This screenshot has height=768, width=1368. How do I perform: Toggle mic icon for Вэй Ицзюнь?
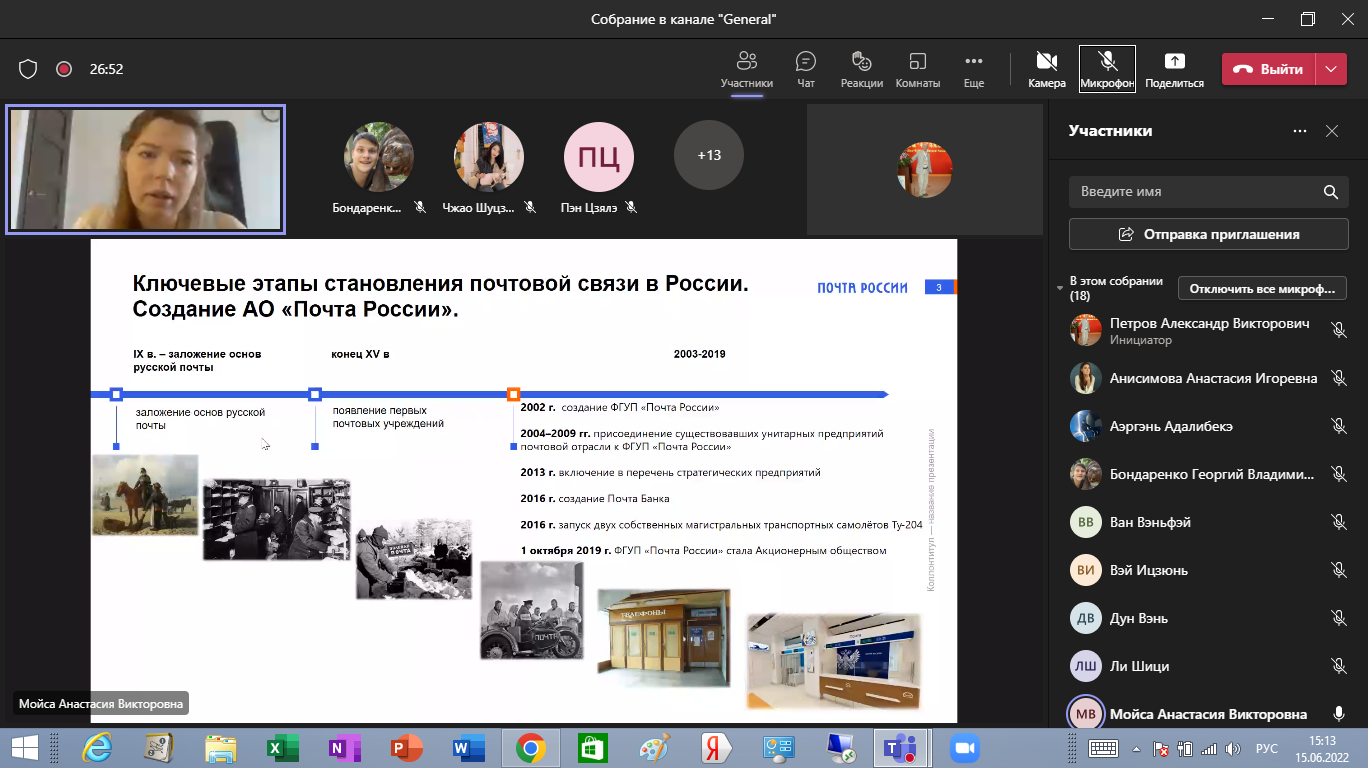1339,570
